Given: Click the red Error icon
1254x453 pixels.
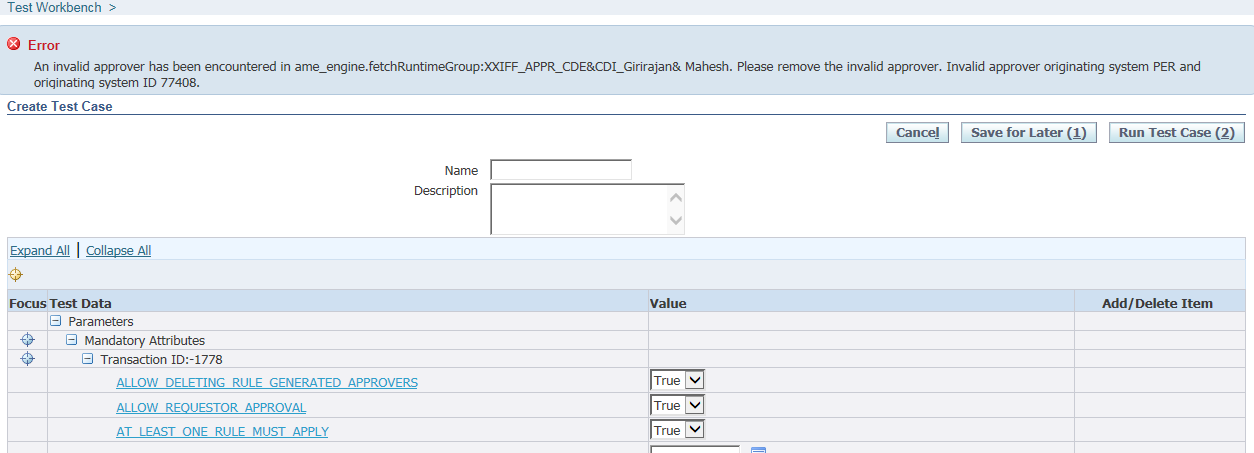Looking at the screenshot, I should 14,45.
